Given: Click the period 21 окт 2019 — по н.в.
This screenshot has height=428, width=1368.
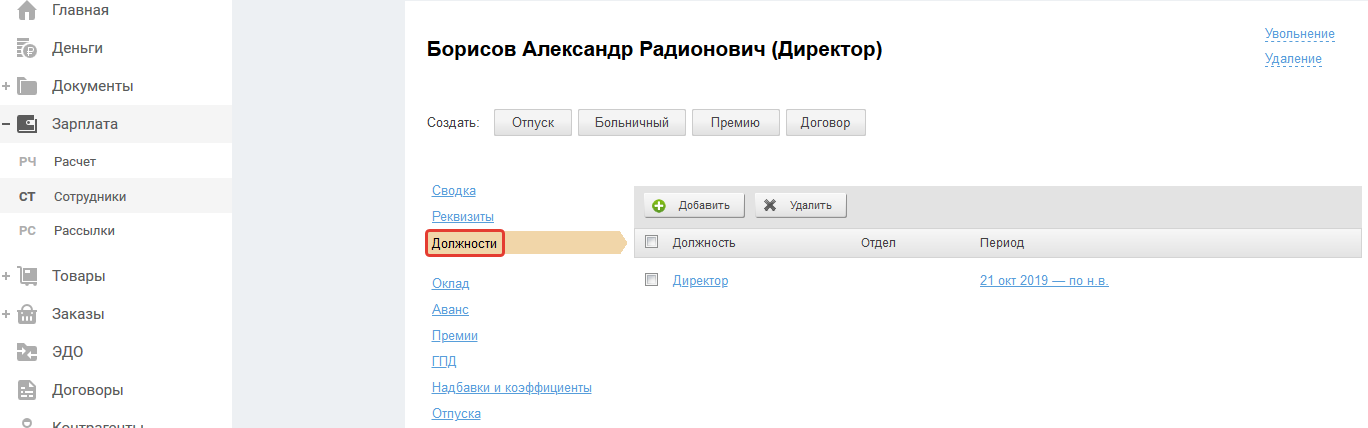Looking at the screenshot, I should pyautogui.click(x=1044, y=281).
